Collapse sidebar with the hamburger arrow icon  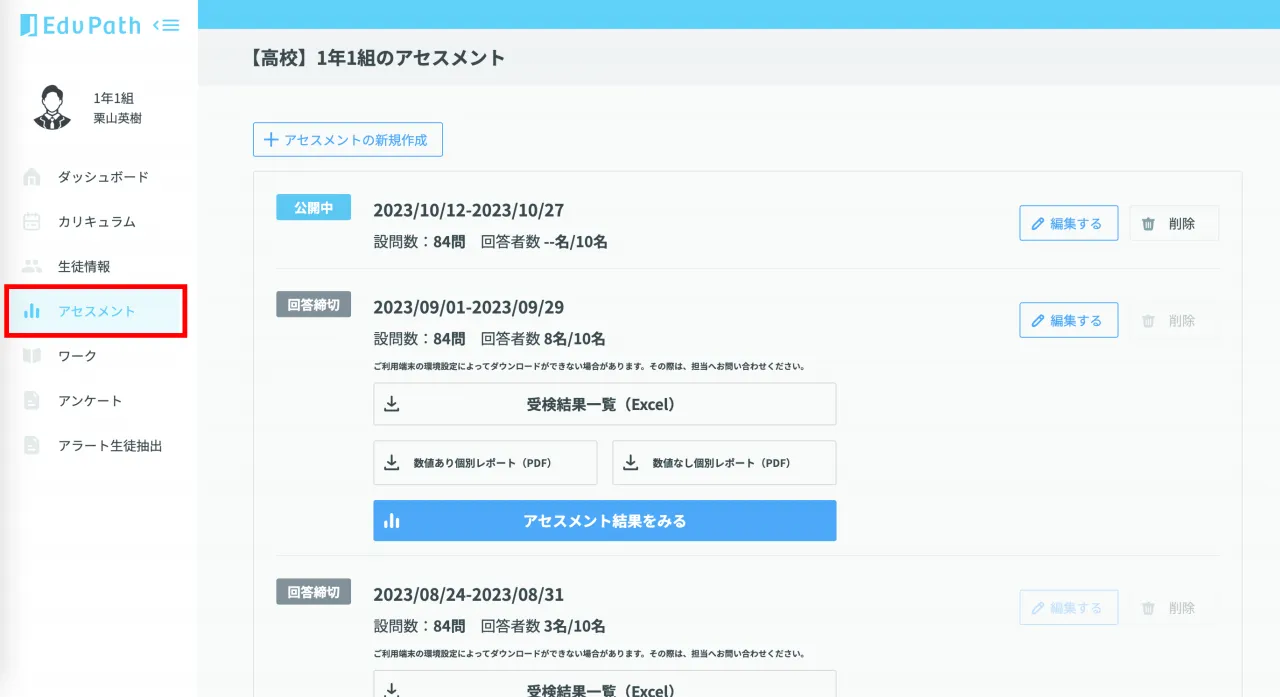coord(166,26)
